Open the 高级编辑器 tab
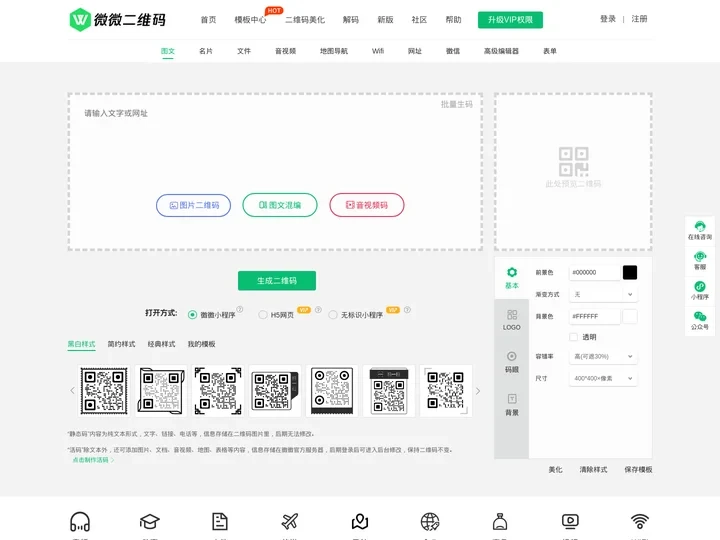 [501, 51]
